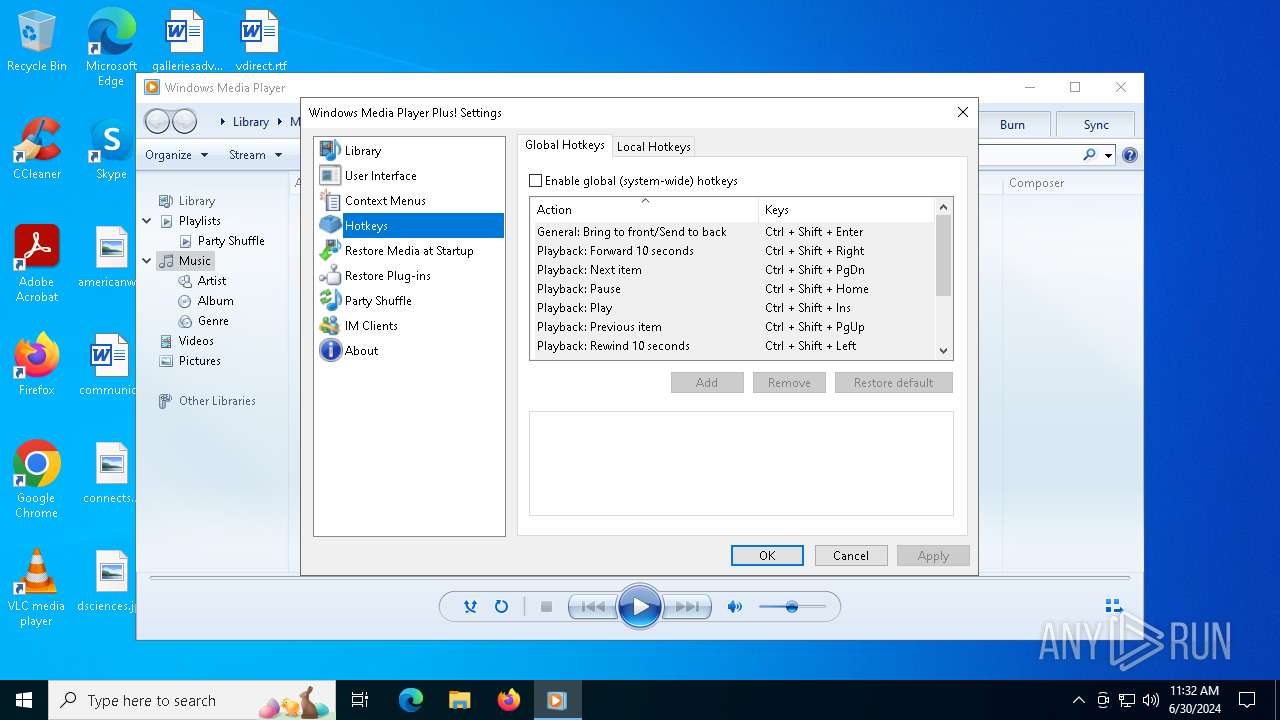
Task: Expand the Library breadcrumb arrow
Action: pyautogui.click(x=278, y=122)
